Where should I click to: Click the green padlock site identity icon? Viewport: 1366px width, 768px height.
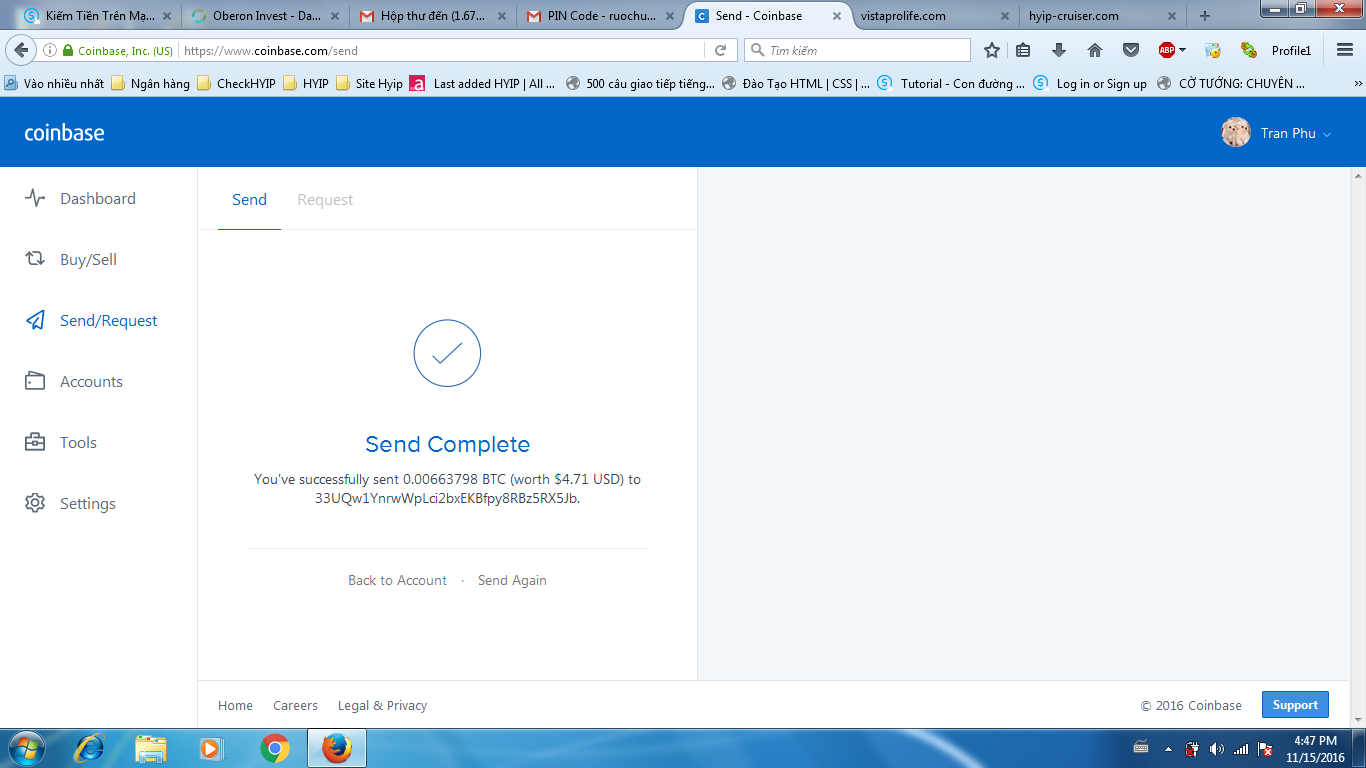[x=68, y=50]
